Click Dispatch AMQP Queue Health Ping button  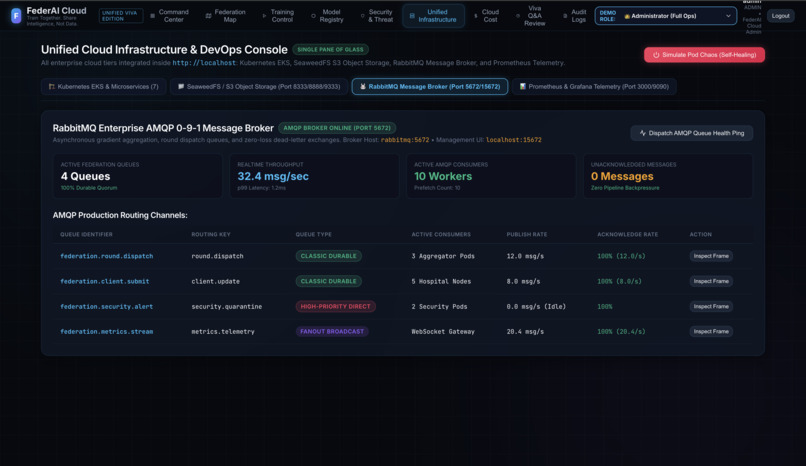coord(691,133)
